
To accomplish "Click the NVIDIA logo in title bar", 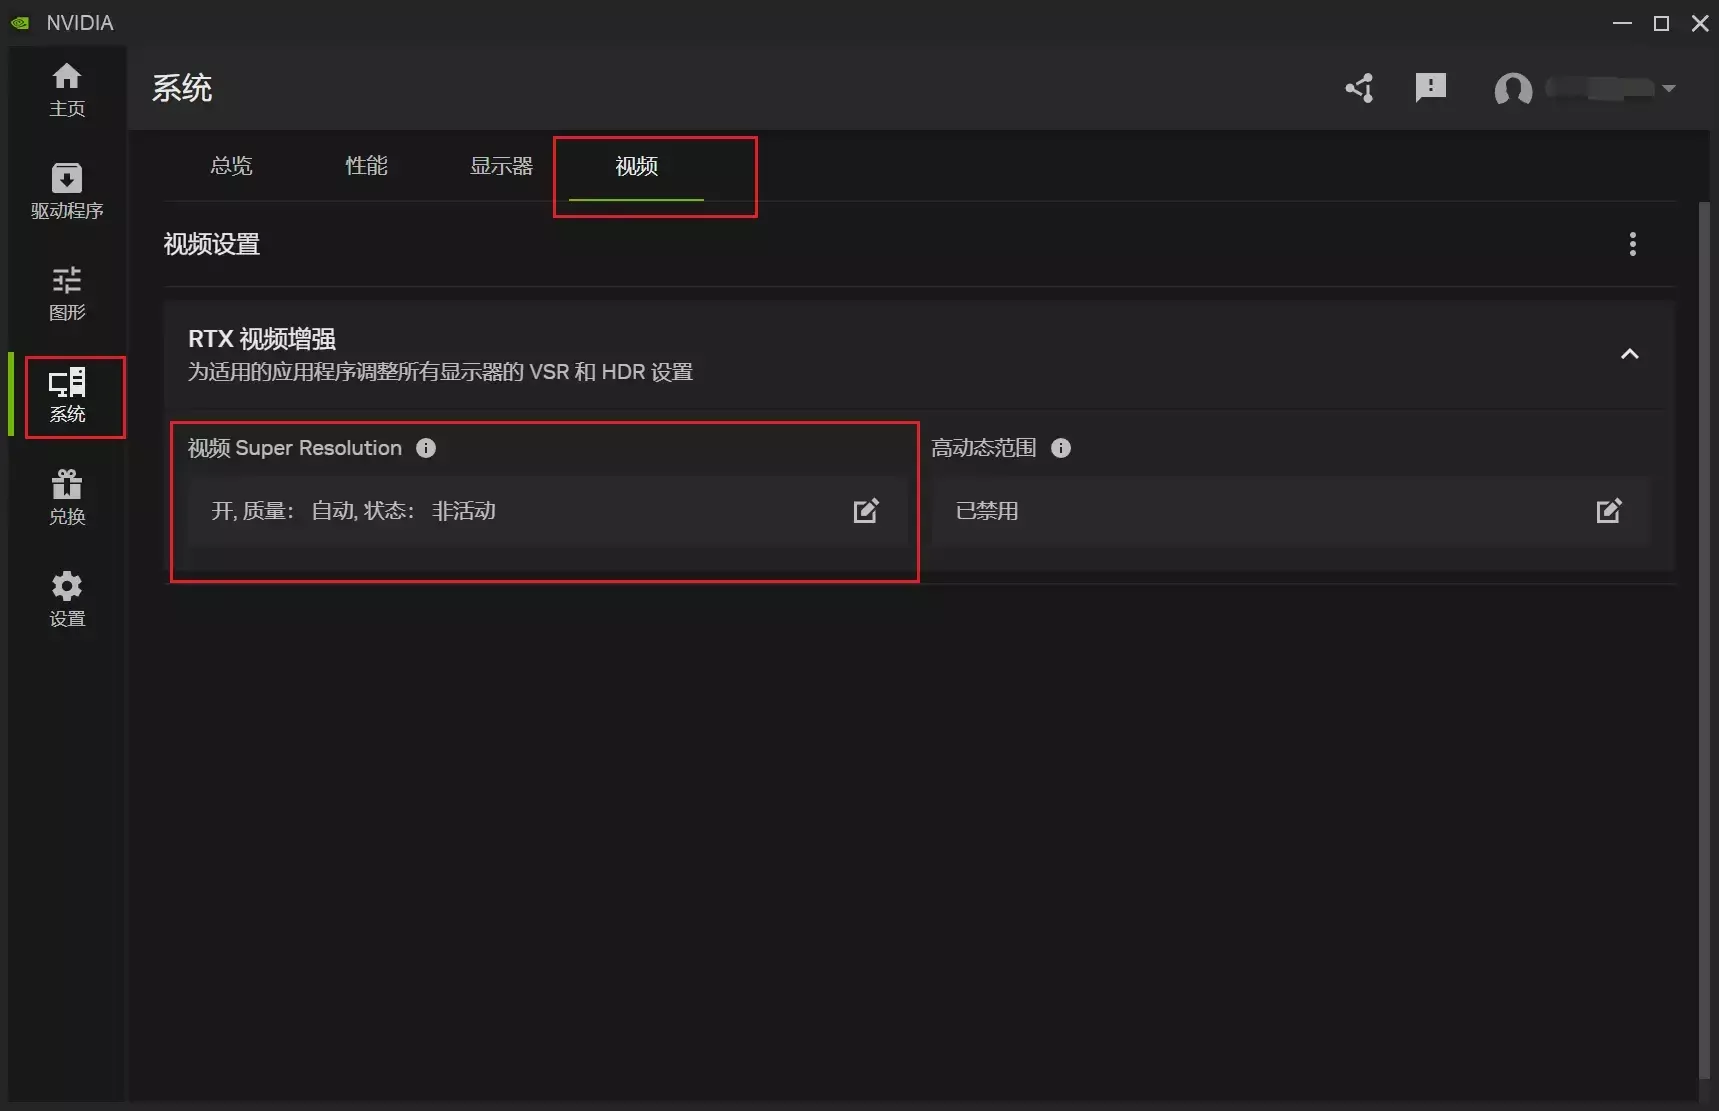I will [20, 22].
